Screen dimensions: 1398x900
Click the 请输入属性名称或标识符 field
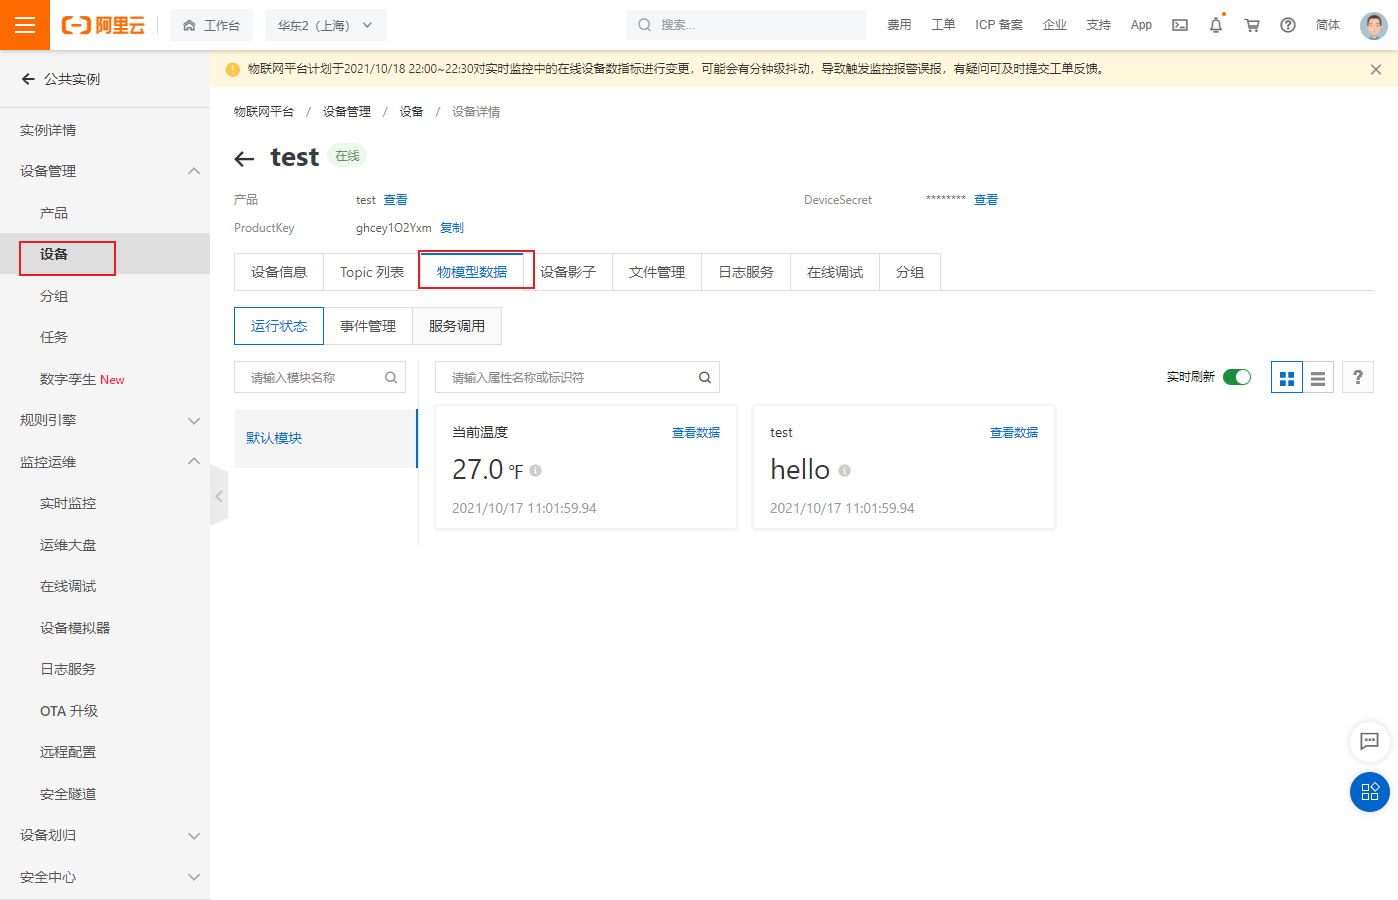click(x=577, y=377)
